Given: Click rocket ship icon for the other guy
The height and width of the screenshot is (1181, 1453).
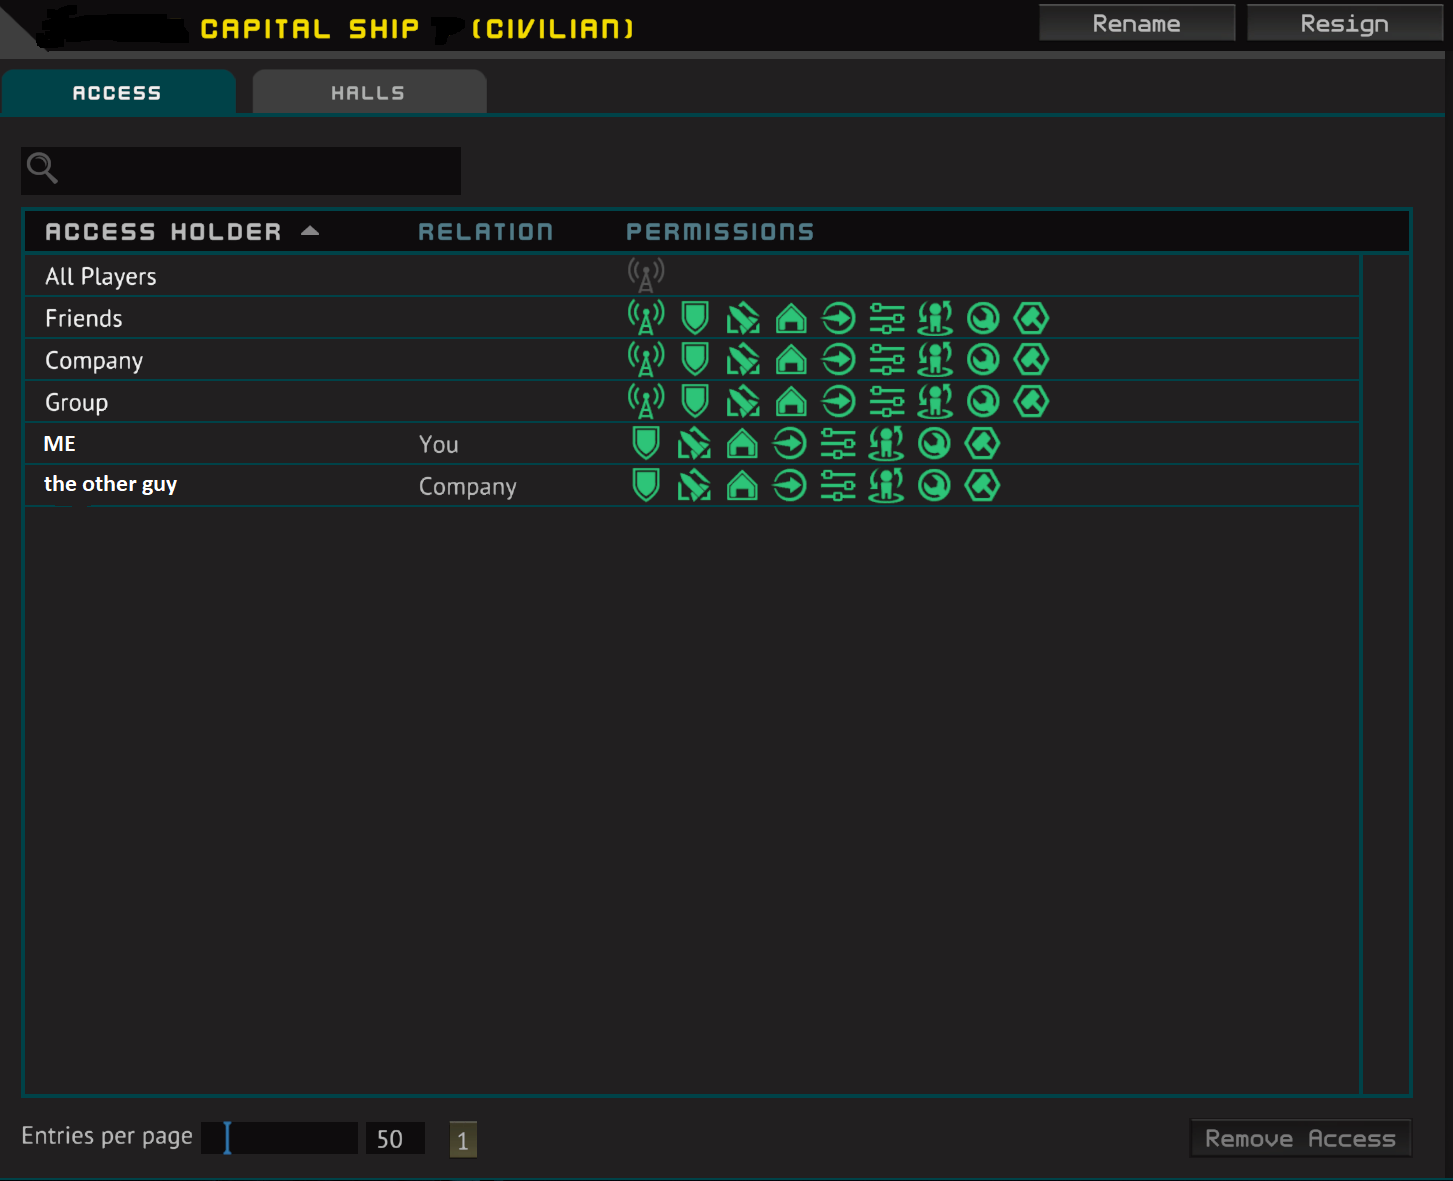Looking at the screenshot, I should click(694, 486).
